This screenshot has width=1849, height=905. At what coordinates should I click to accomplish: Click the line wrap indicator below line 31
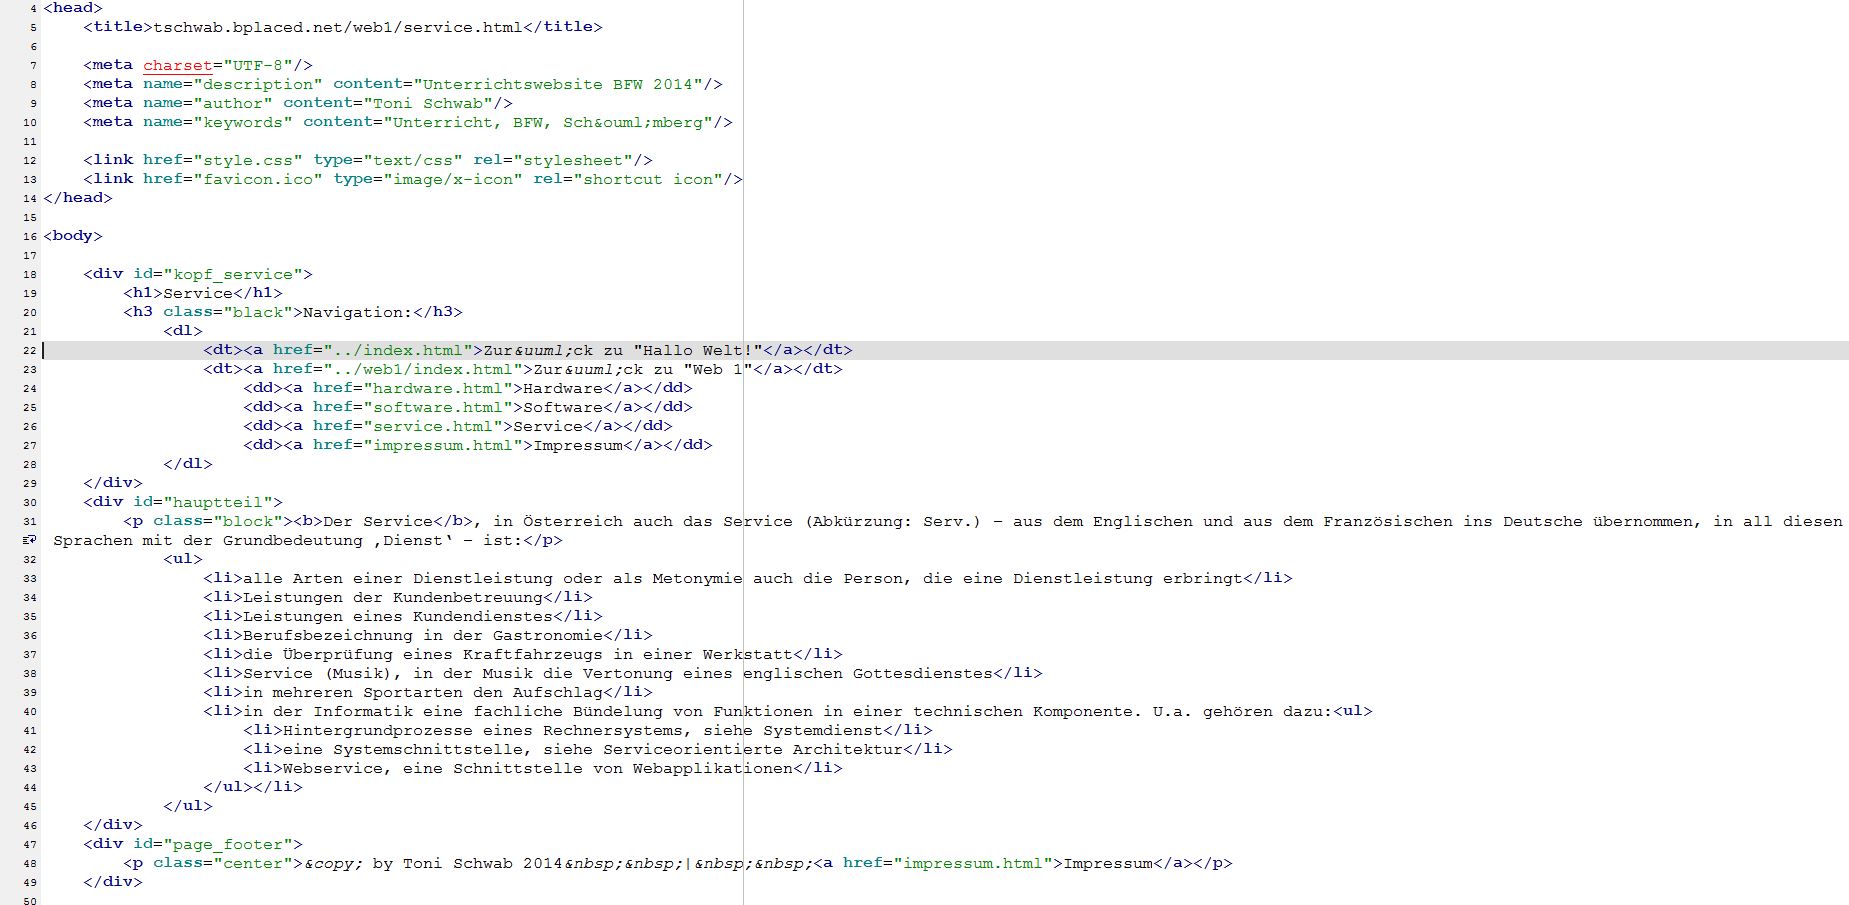[29, 540]
